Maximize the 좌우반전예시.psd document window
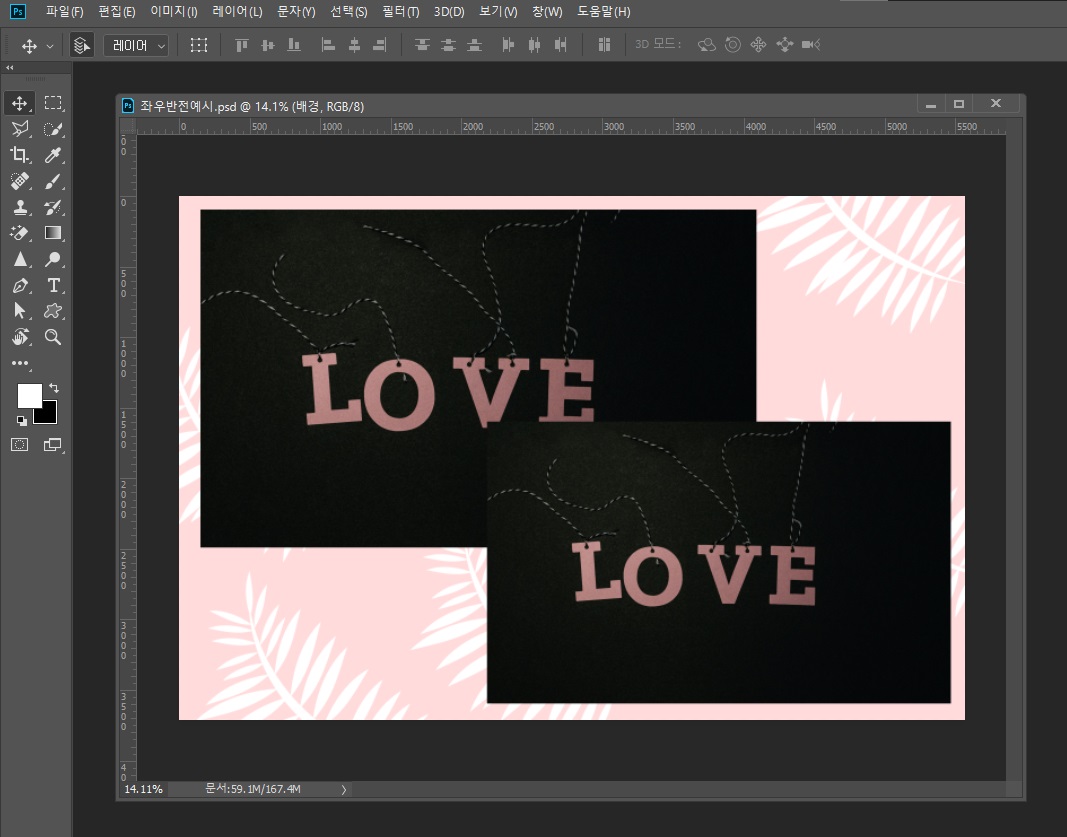 click(959, 104)
